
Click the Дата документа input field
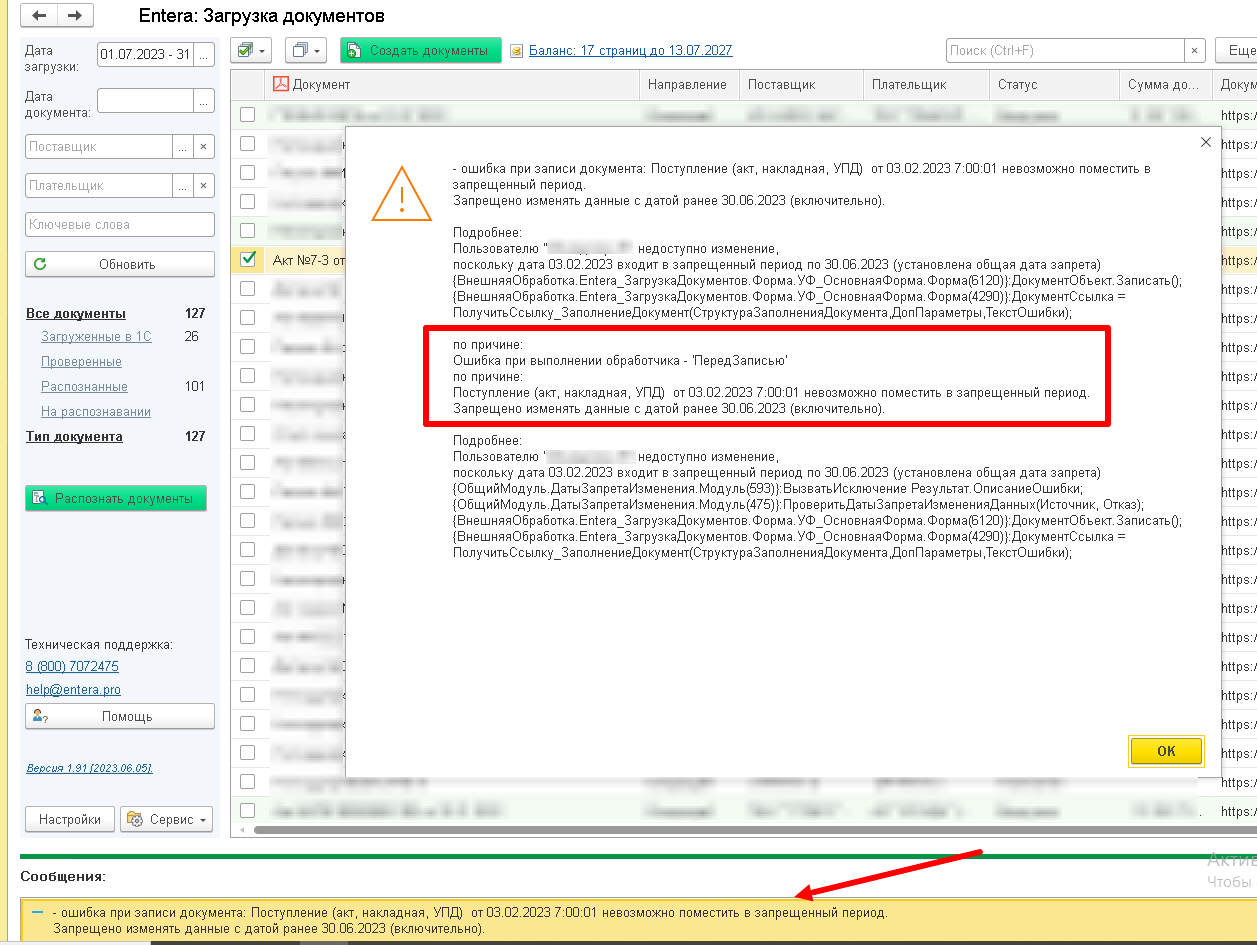145,100
